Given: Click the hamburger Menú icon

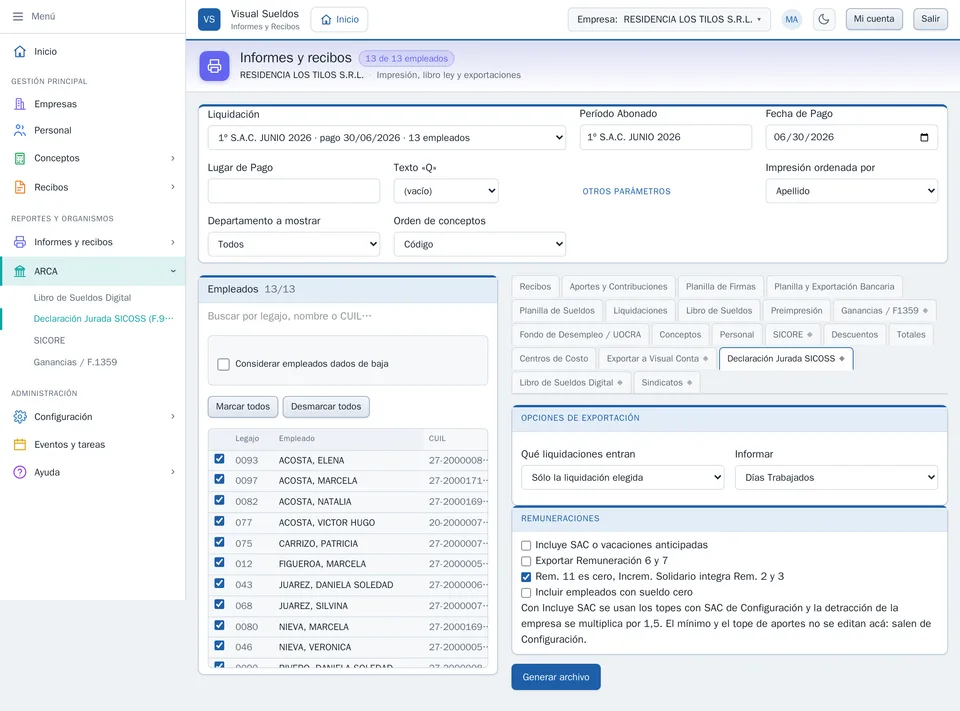Looking at the screenshot, I should [18, 17].
